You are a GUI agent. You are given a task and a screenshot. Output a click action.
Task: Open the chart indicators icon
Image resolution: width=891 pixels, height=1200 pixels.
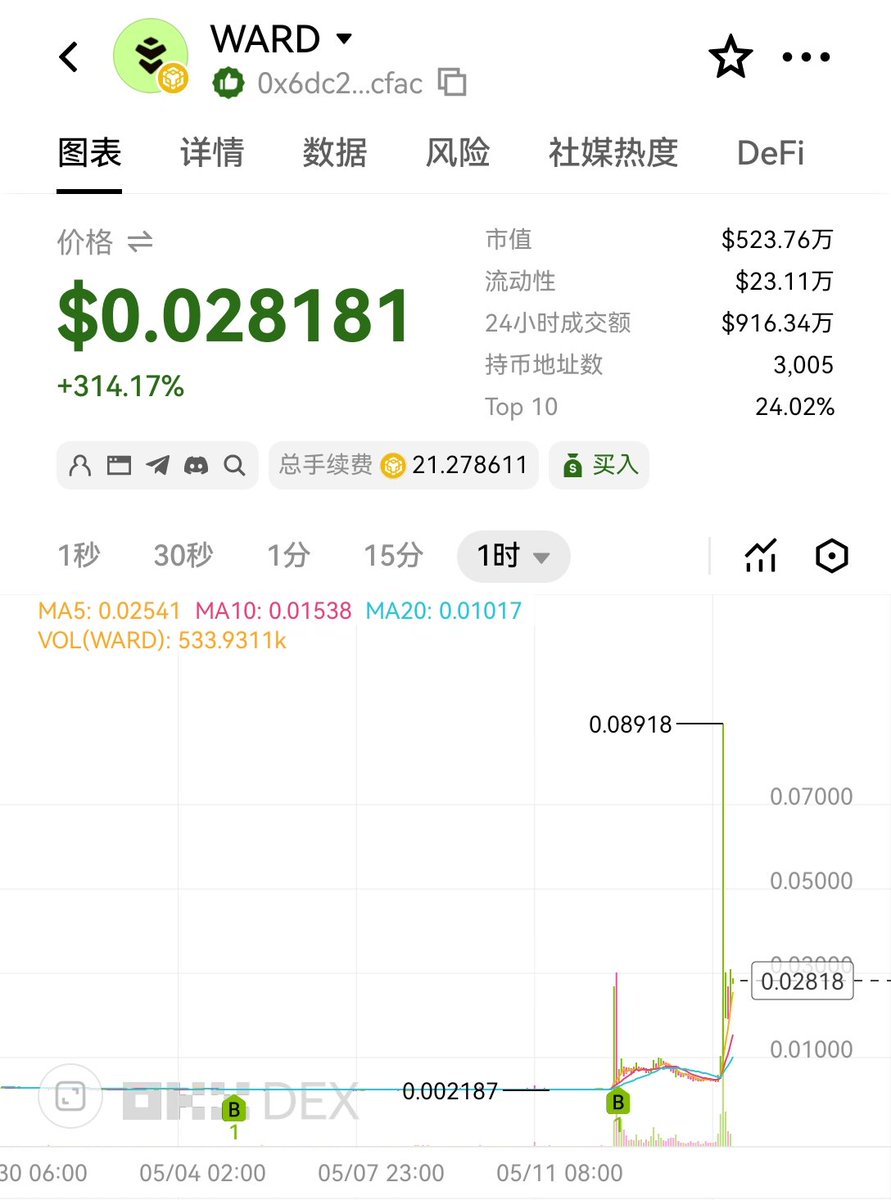(x=761, y=556)
